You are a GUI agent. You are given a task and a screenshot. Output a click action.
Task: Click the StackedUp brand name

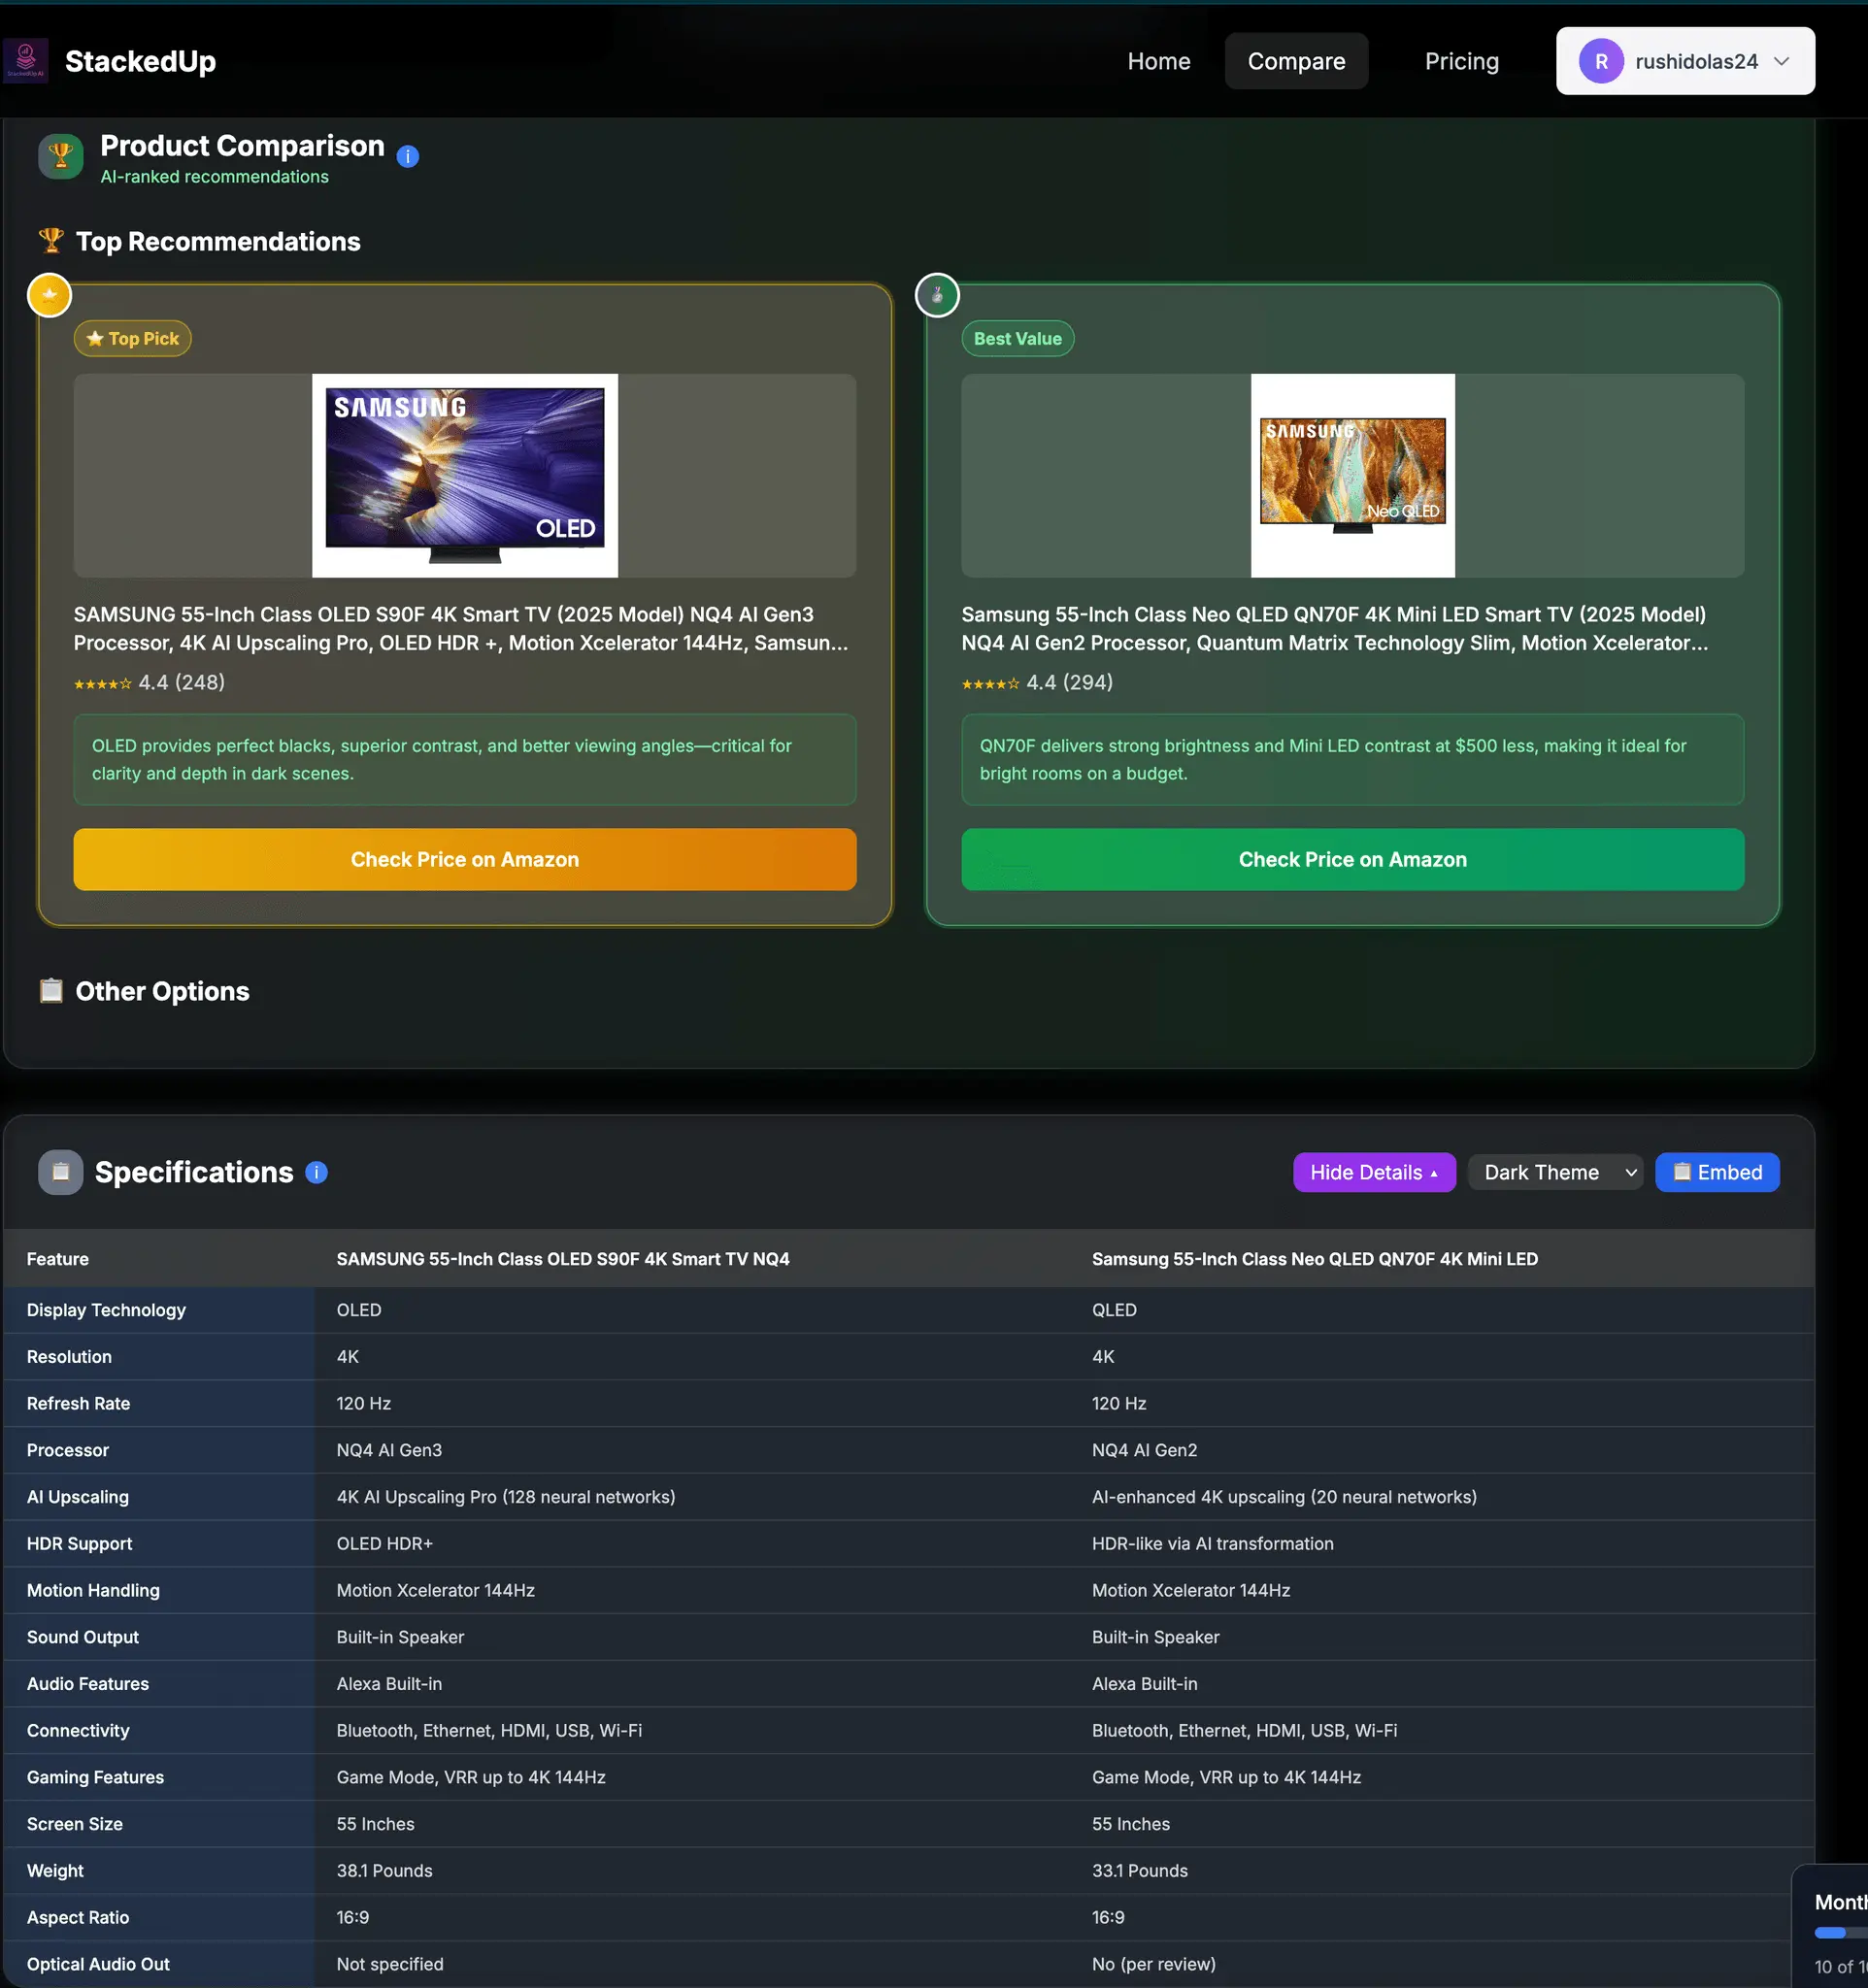pos(140,61)
